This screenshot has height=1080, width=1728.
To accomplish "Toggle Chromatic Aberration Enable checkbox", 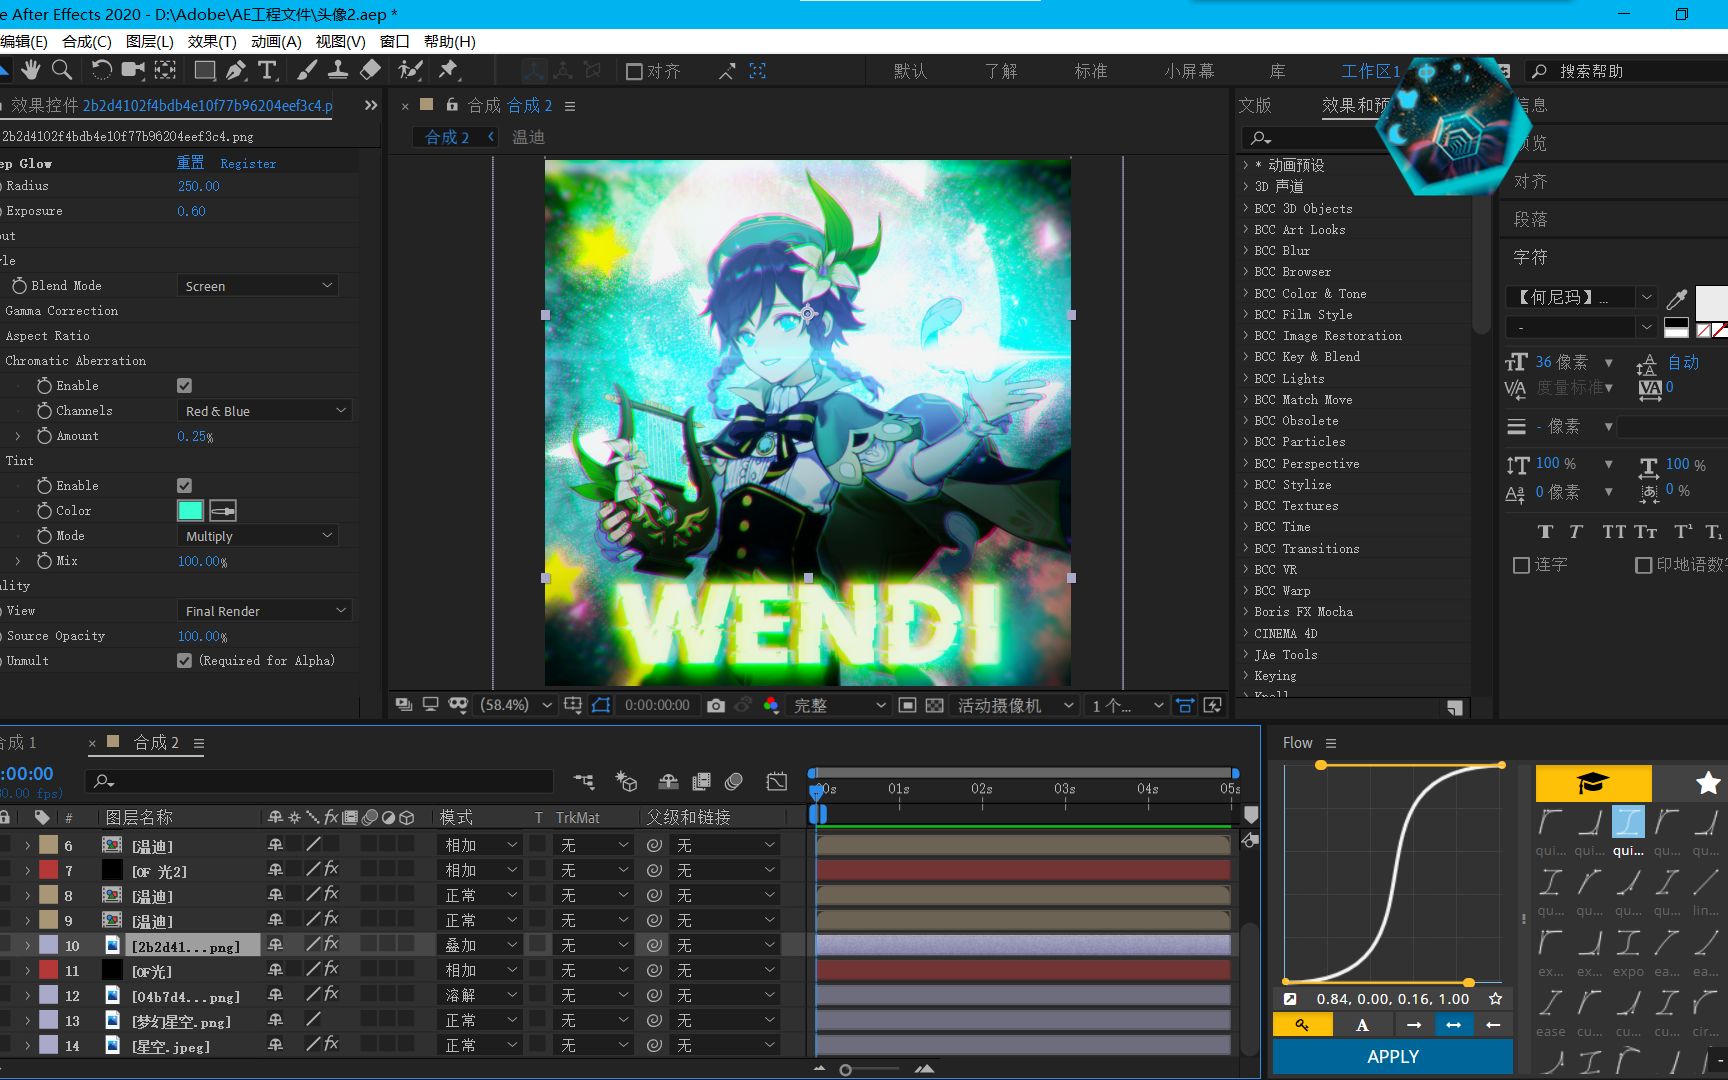I will (x=184, y=385).
